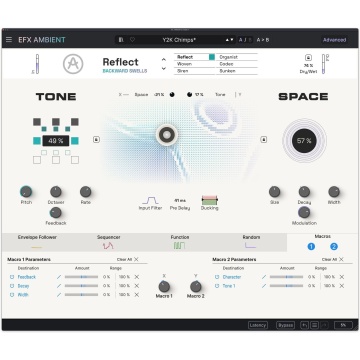
Task: Click the Dry/Wet vertical slider
Action: (x=323, y=64)
